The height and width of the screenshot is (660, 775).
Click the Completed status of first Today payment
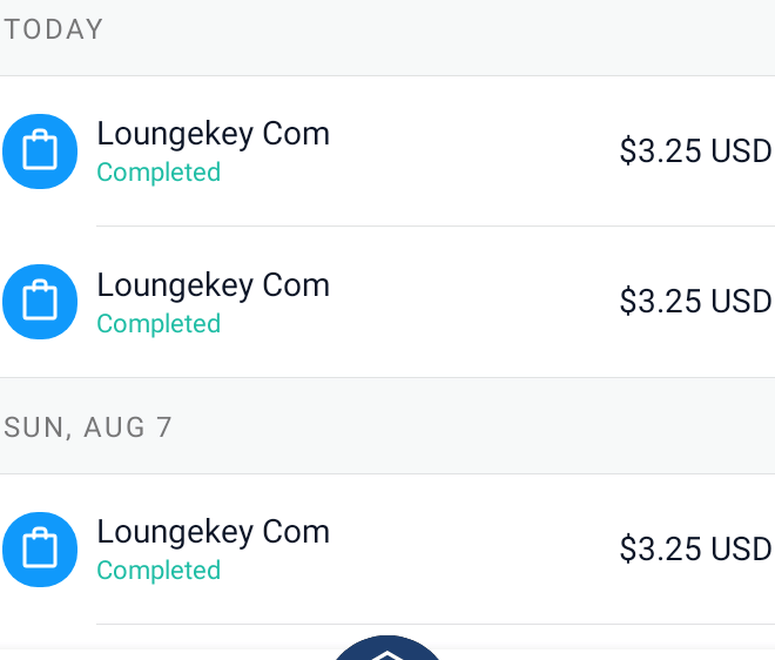pos(158,172)
